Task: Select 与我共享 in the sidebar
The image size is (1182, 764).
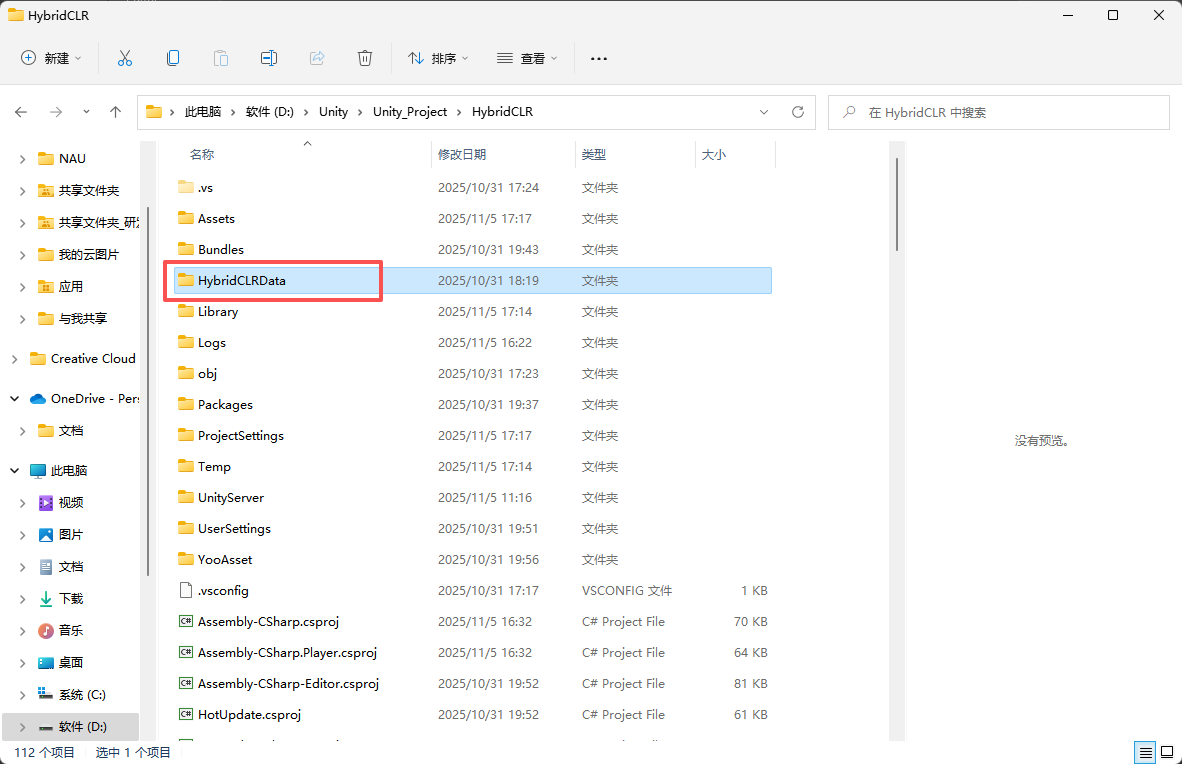Action: 83,319
